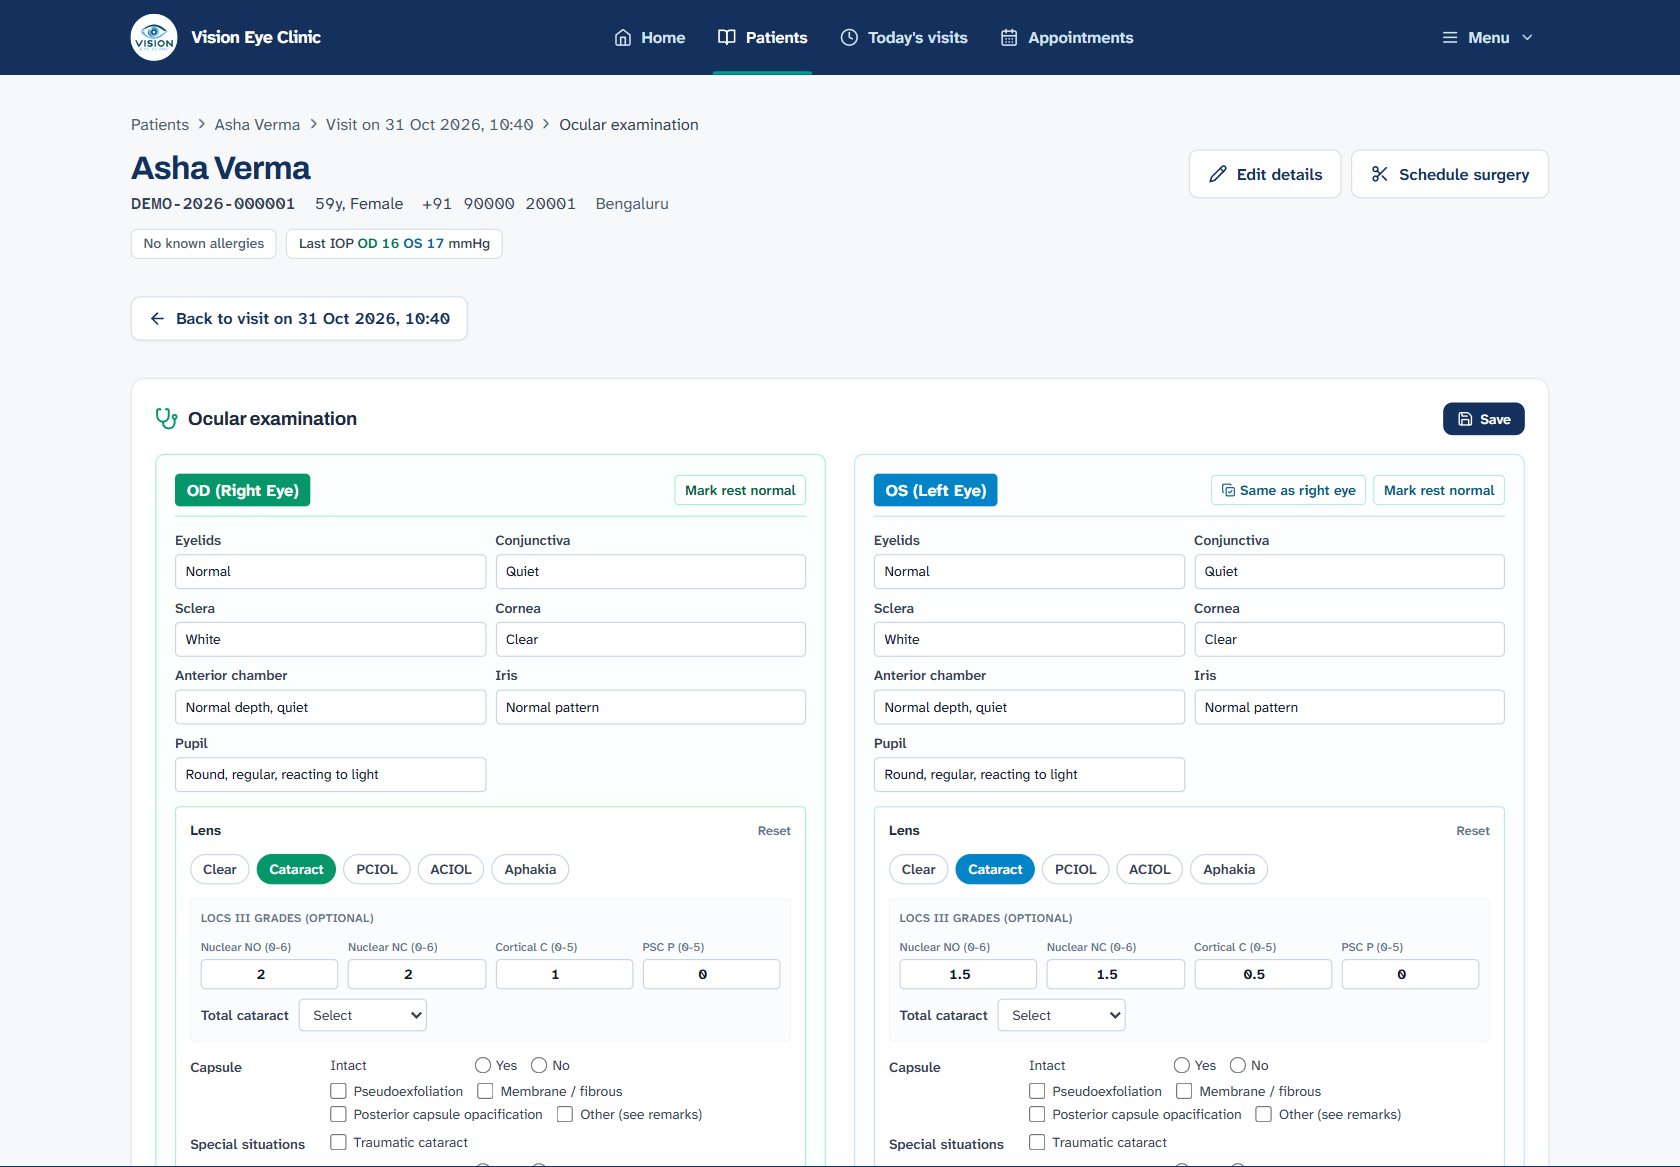Viewport: 1680px width, 1167px height.
Task: Click the right eye Cornea input field
Action: [650, 639]
